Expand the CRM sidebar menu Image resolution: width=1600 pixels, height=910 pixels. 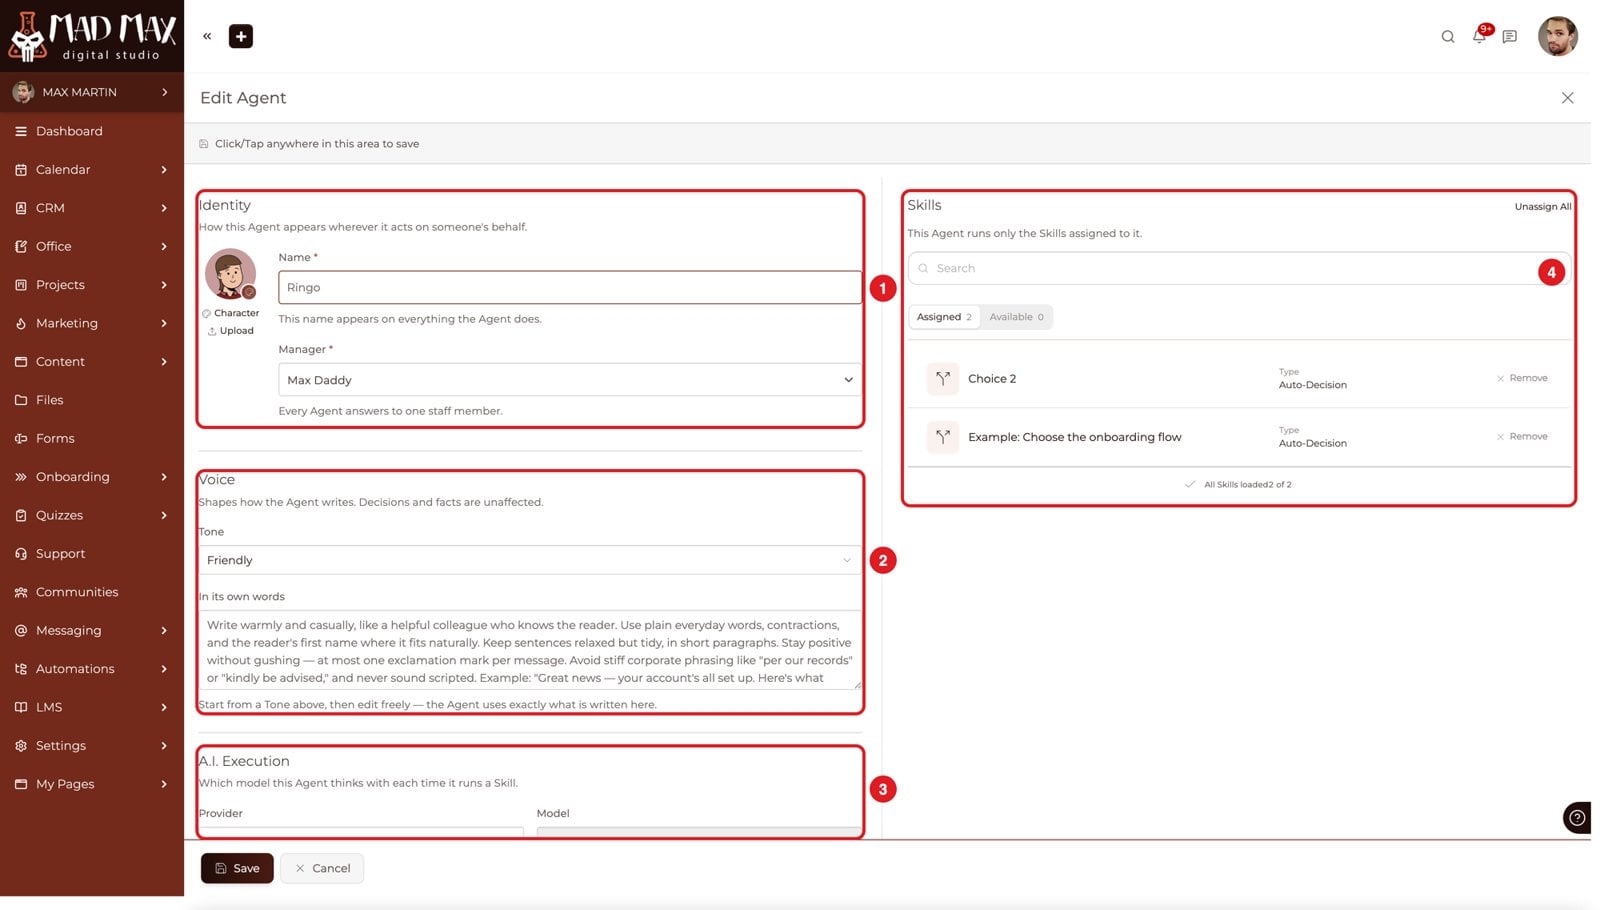pos(92,208)
